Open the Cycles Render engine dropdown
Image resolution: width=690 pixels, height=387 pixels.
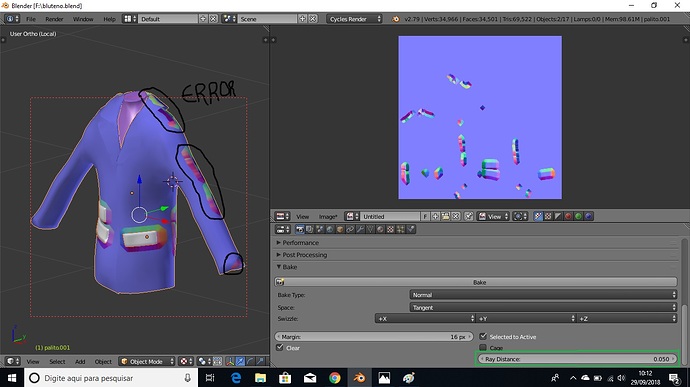tap(354, 19)
